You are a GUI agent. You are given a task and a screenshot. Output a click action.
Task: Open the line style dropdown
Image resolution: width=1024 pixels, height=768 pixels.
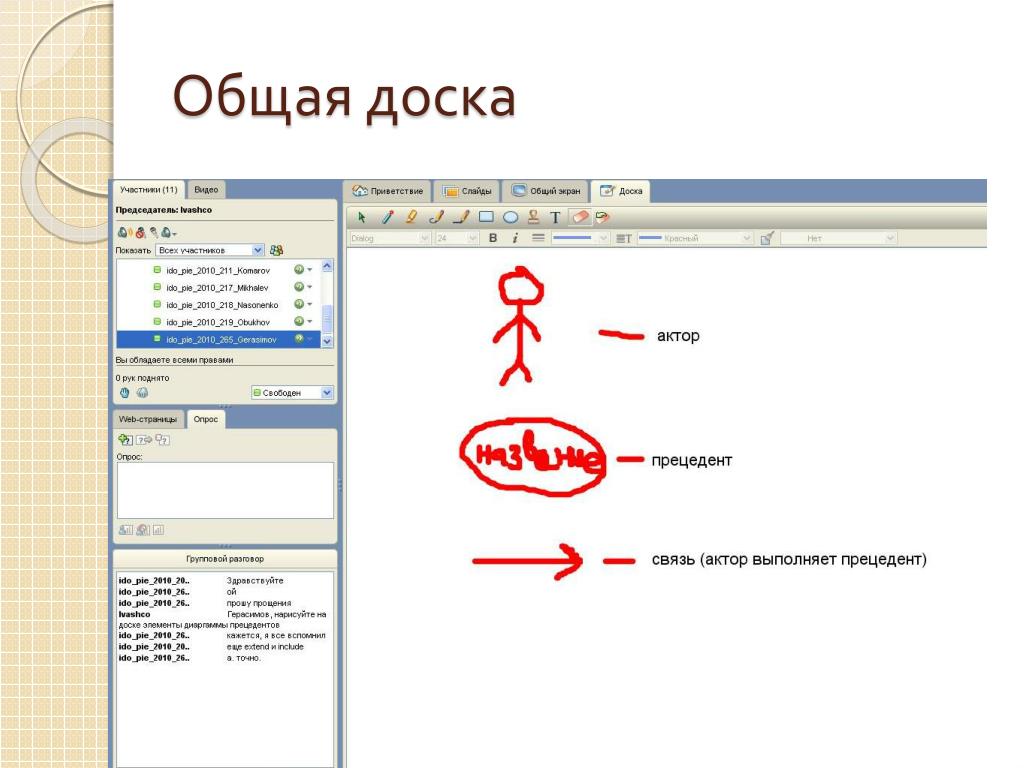point(580,238)
